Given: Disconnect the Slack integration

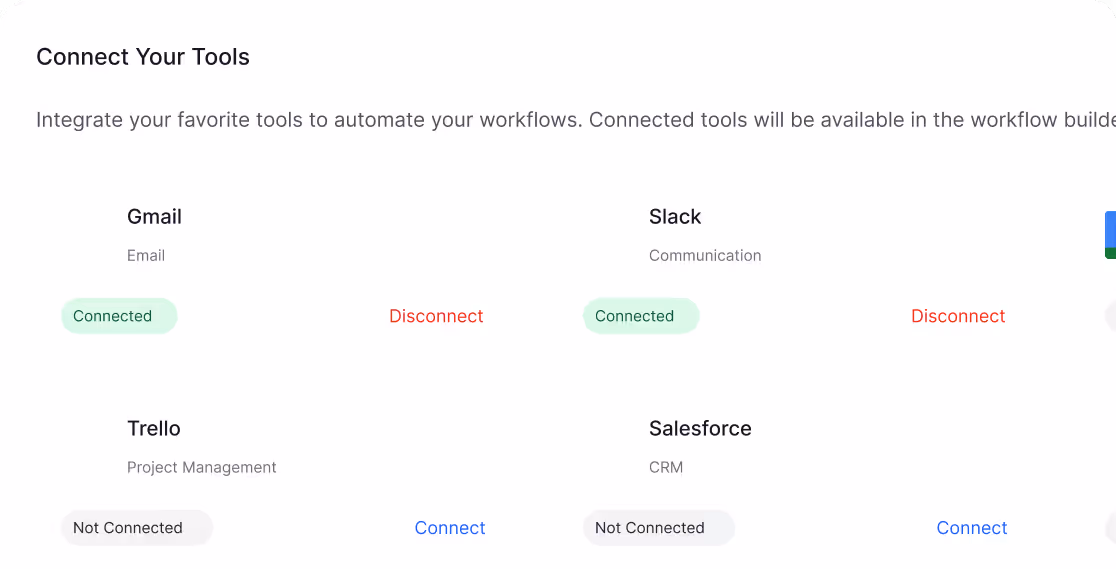Looking at the screenshot, I should [x=958, y=316].
